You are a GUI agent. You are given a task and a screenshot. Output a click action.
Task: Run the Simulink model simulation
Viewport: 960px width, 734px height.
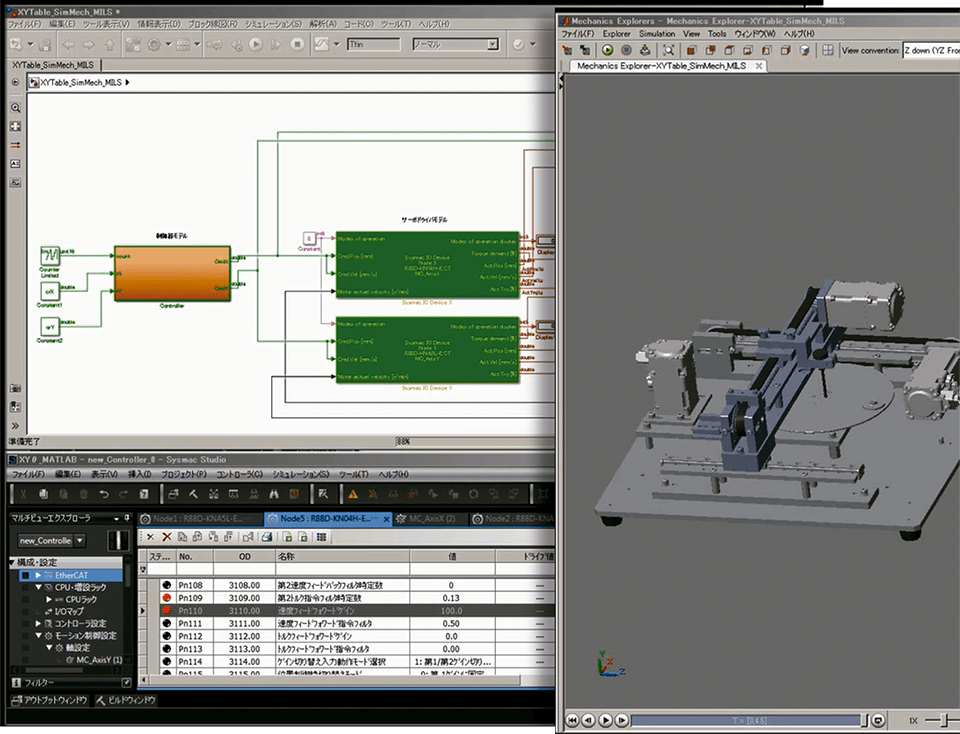click(256, 45)
